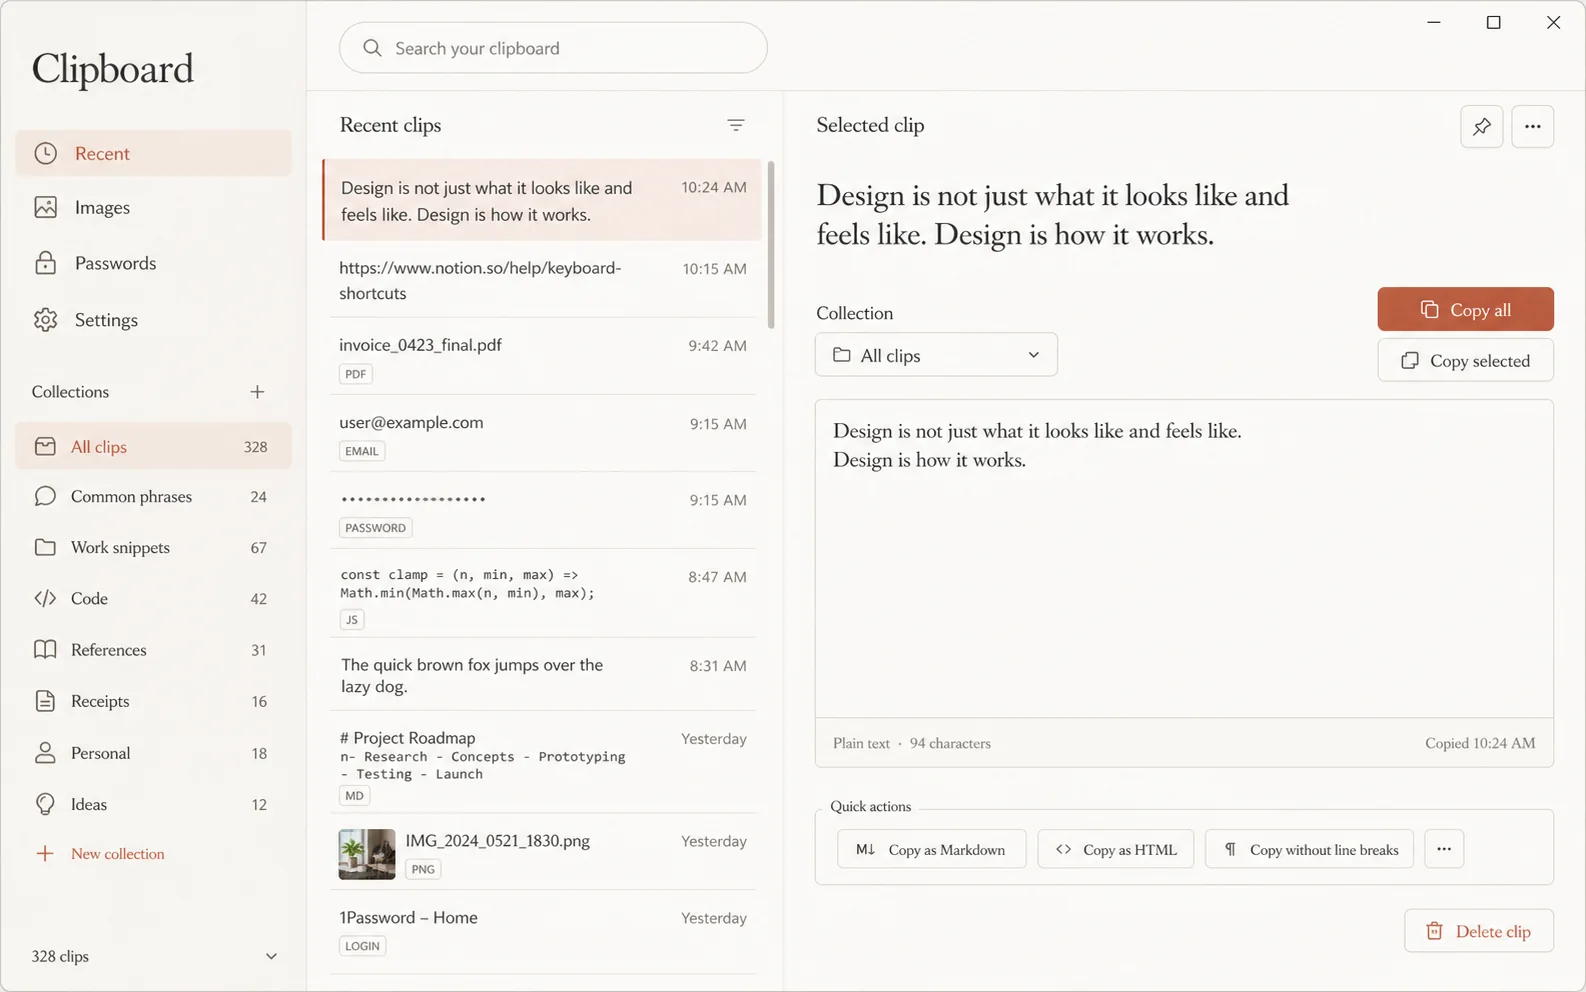Select the notion.so keyboard-shortcuts URL clip
The height and width of the screenshot is (992, 1586).
(x=543, y=281)
